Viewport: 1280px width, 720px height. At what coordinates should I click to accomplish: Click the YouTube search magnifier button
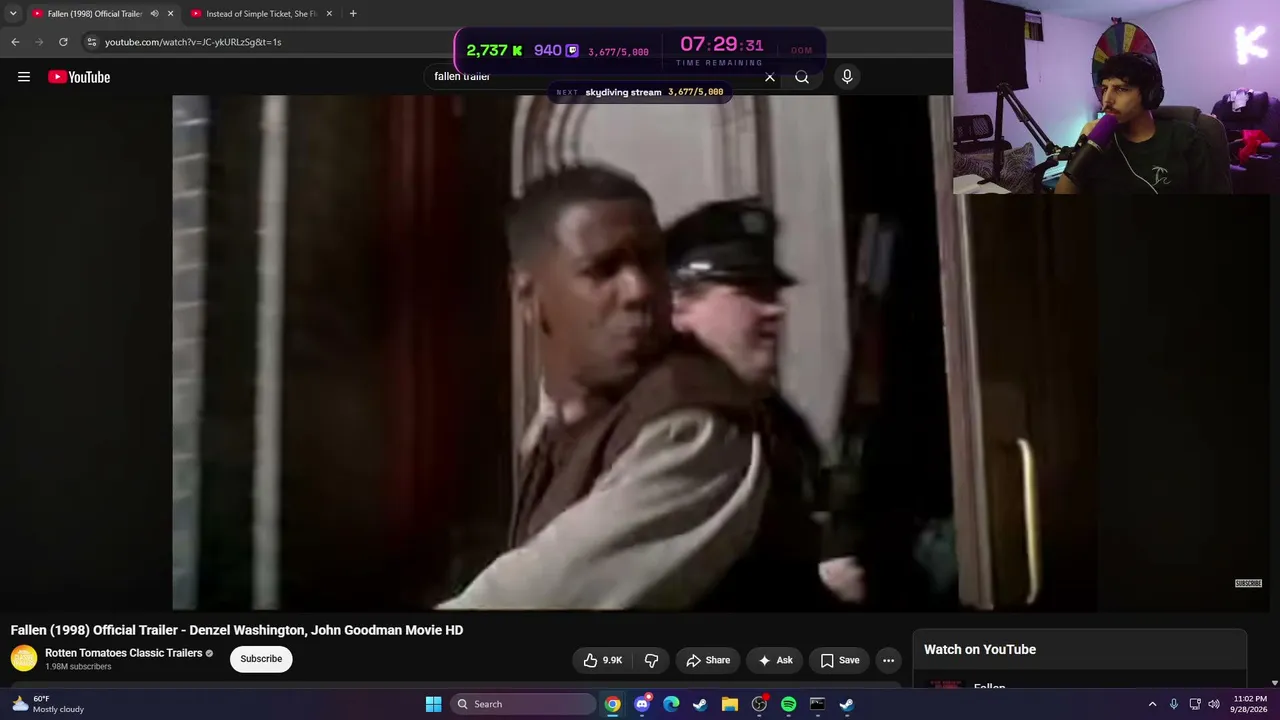[802, 77]
